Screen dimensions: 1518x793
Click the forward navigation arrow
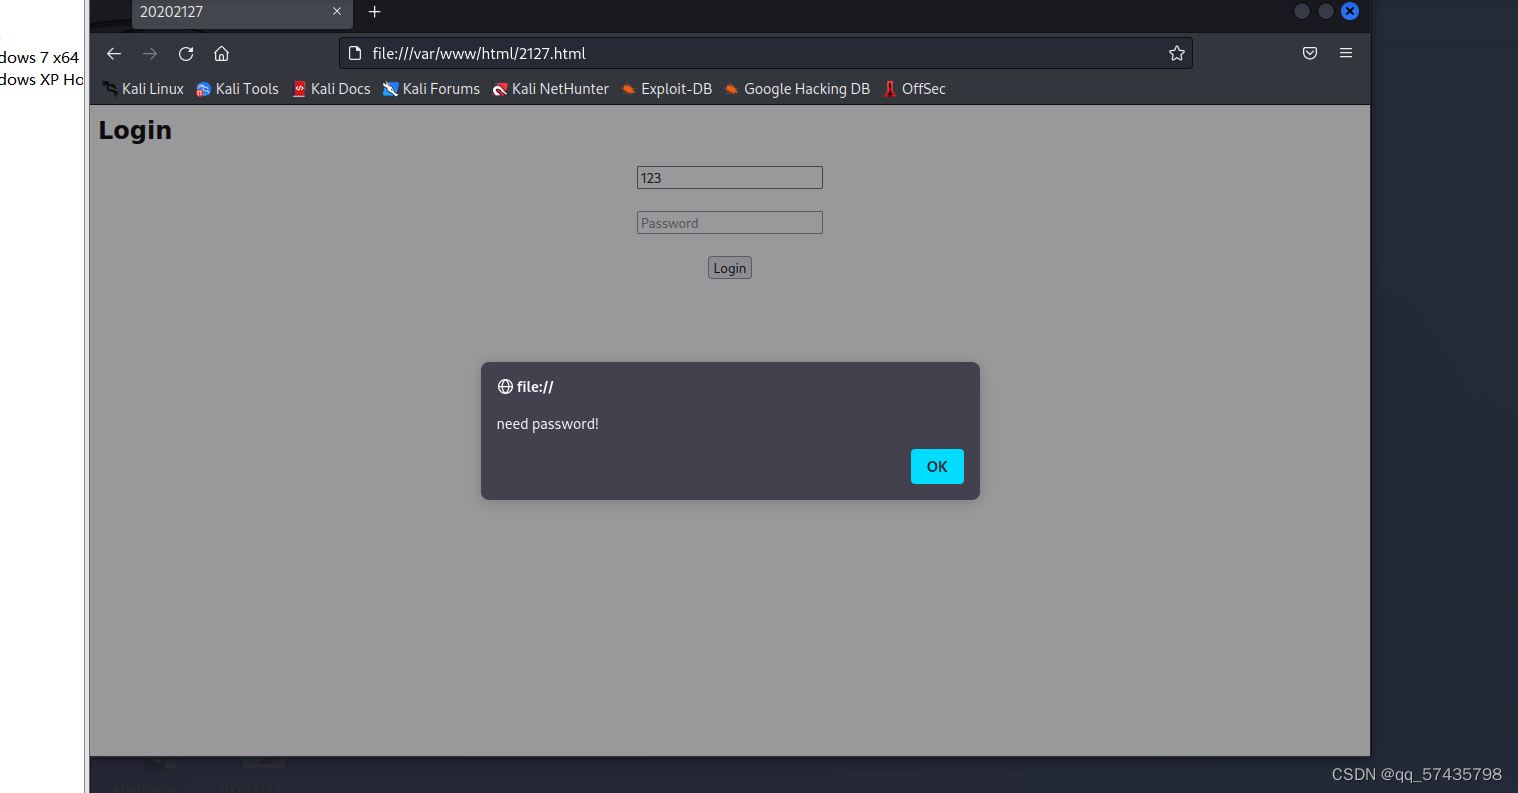point(150,54)
